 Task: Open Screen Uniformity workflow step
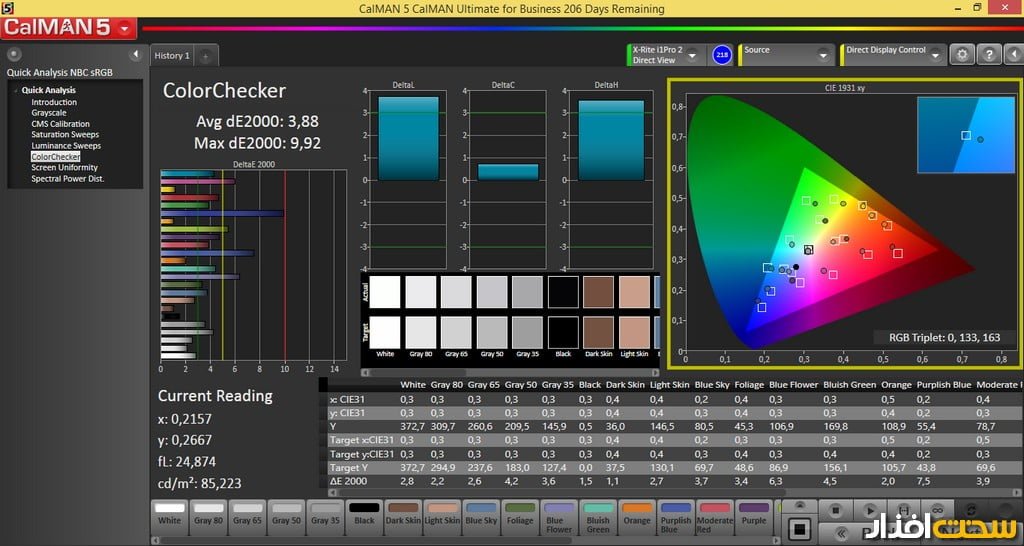coord(64,168)
